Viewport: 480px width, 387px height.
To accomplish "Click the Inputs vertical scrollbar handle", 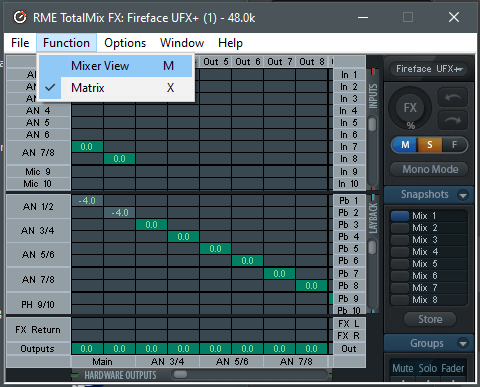I will (372, 125).
